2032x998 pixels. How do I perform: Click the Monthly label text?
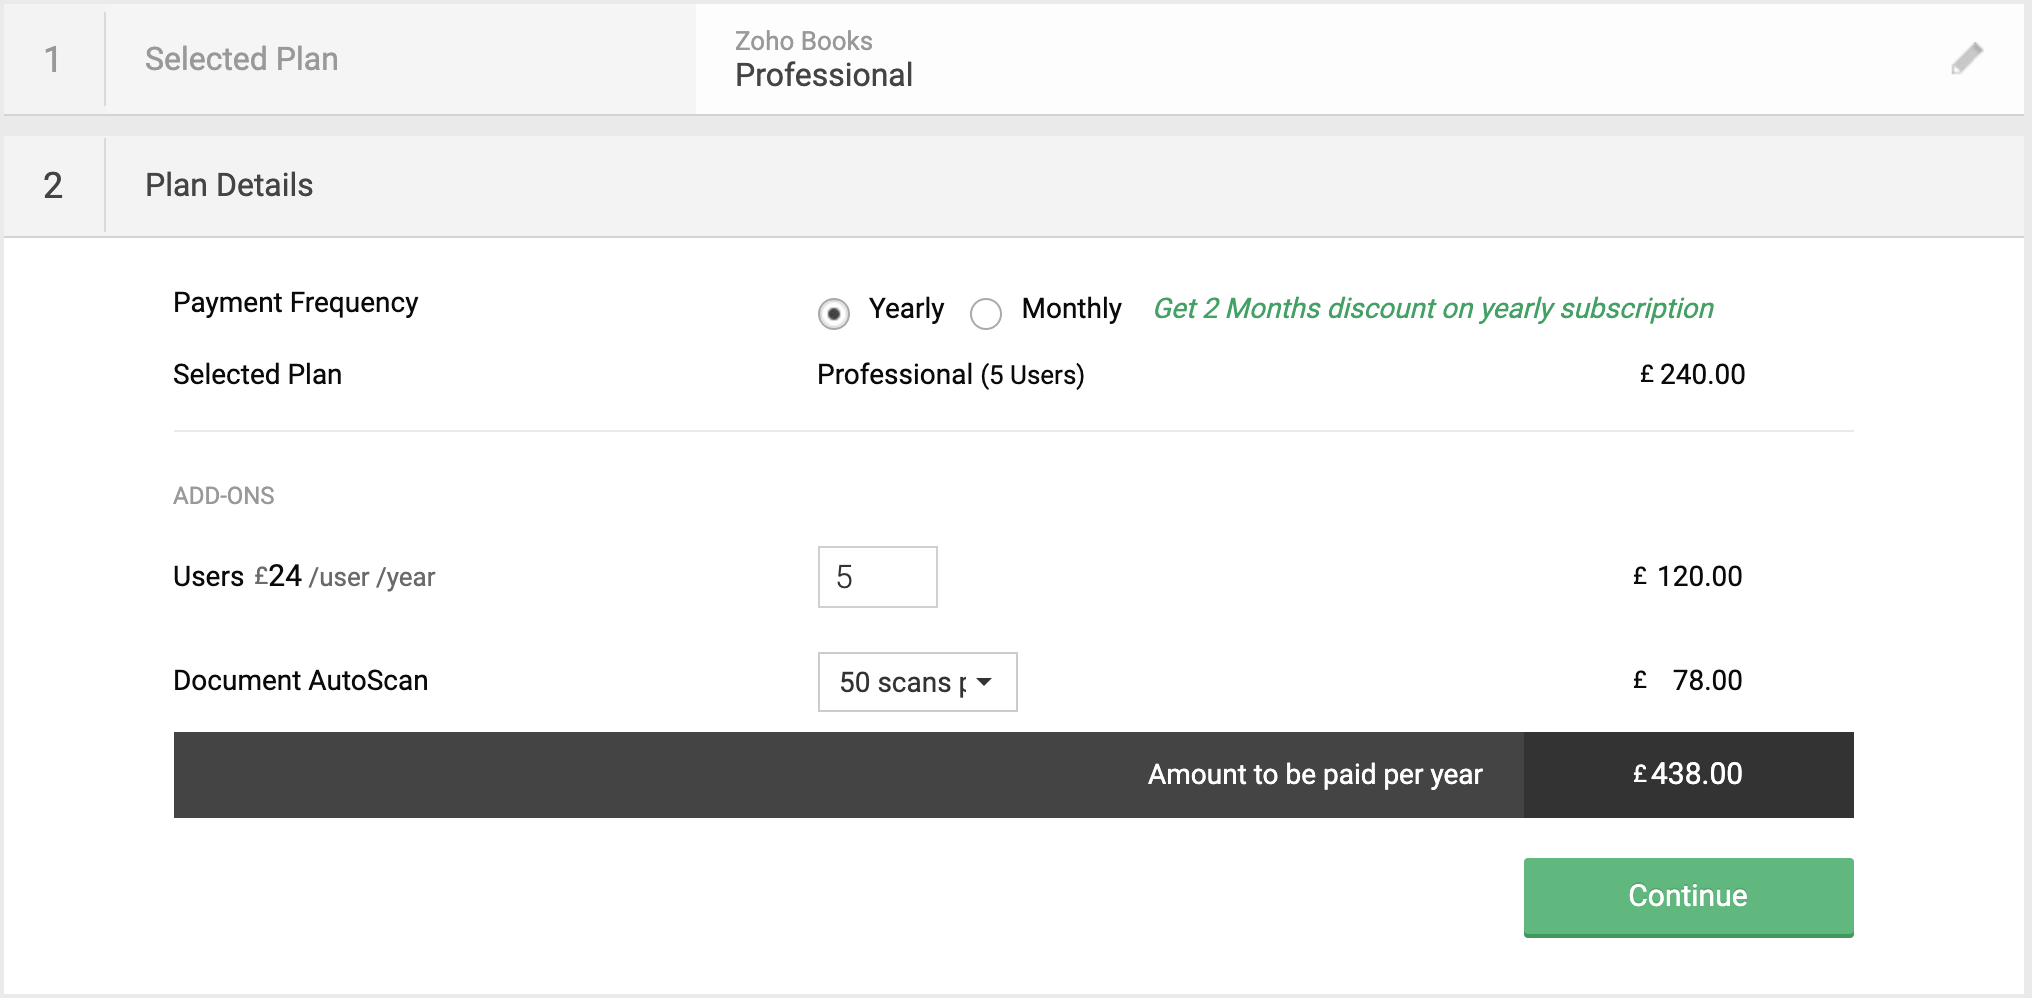tap(1071, 309)
